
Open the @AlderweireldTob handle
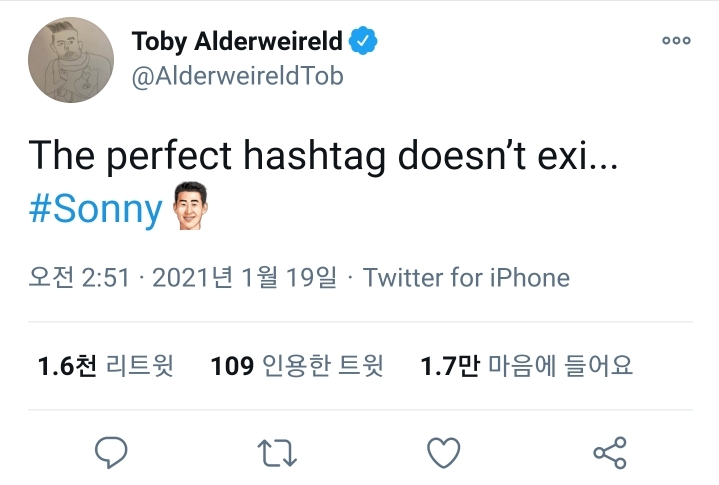237,76
